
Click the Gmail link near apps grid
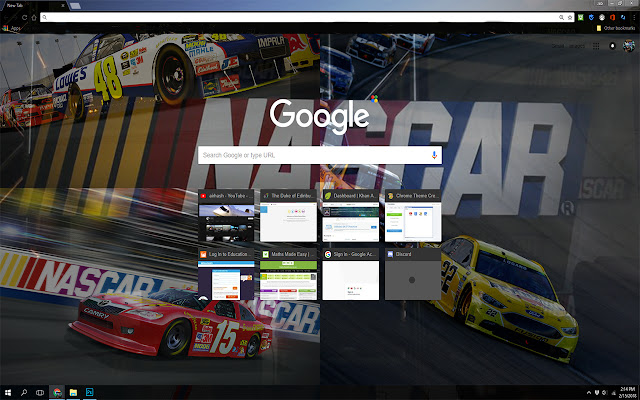pyautogui.click(x=558, y=46)
